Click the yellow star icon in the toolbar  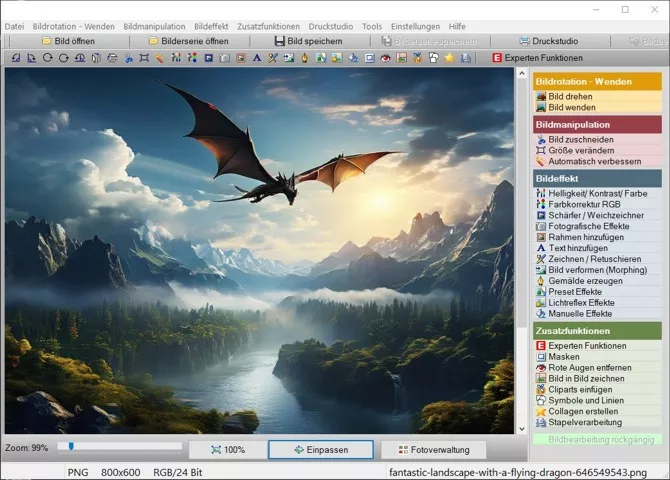coord(449,59)
